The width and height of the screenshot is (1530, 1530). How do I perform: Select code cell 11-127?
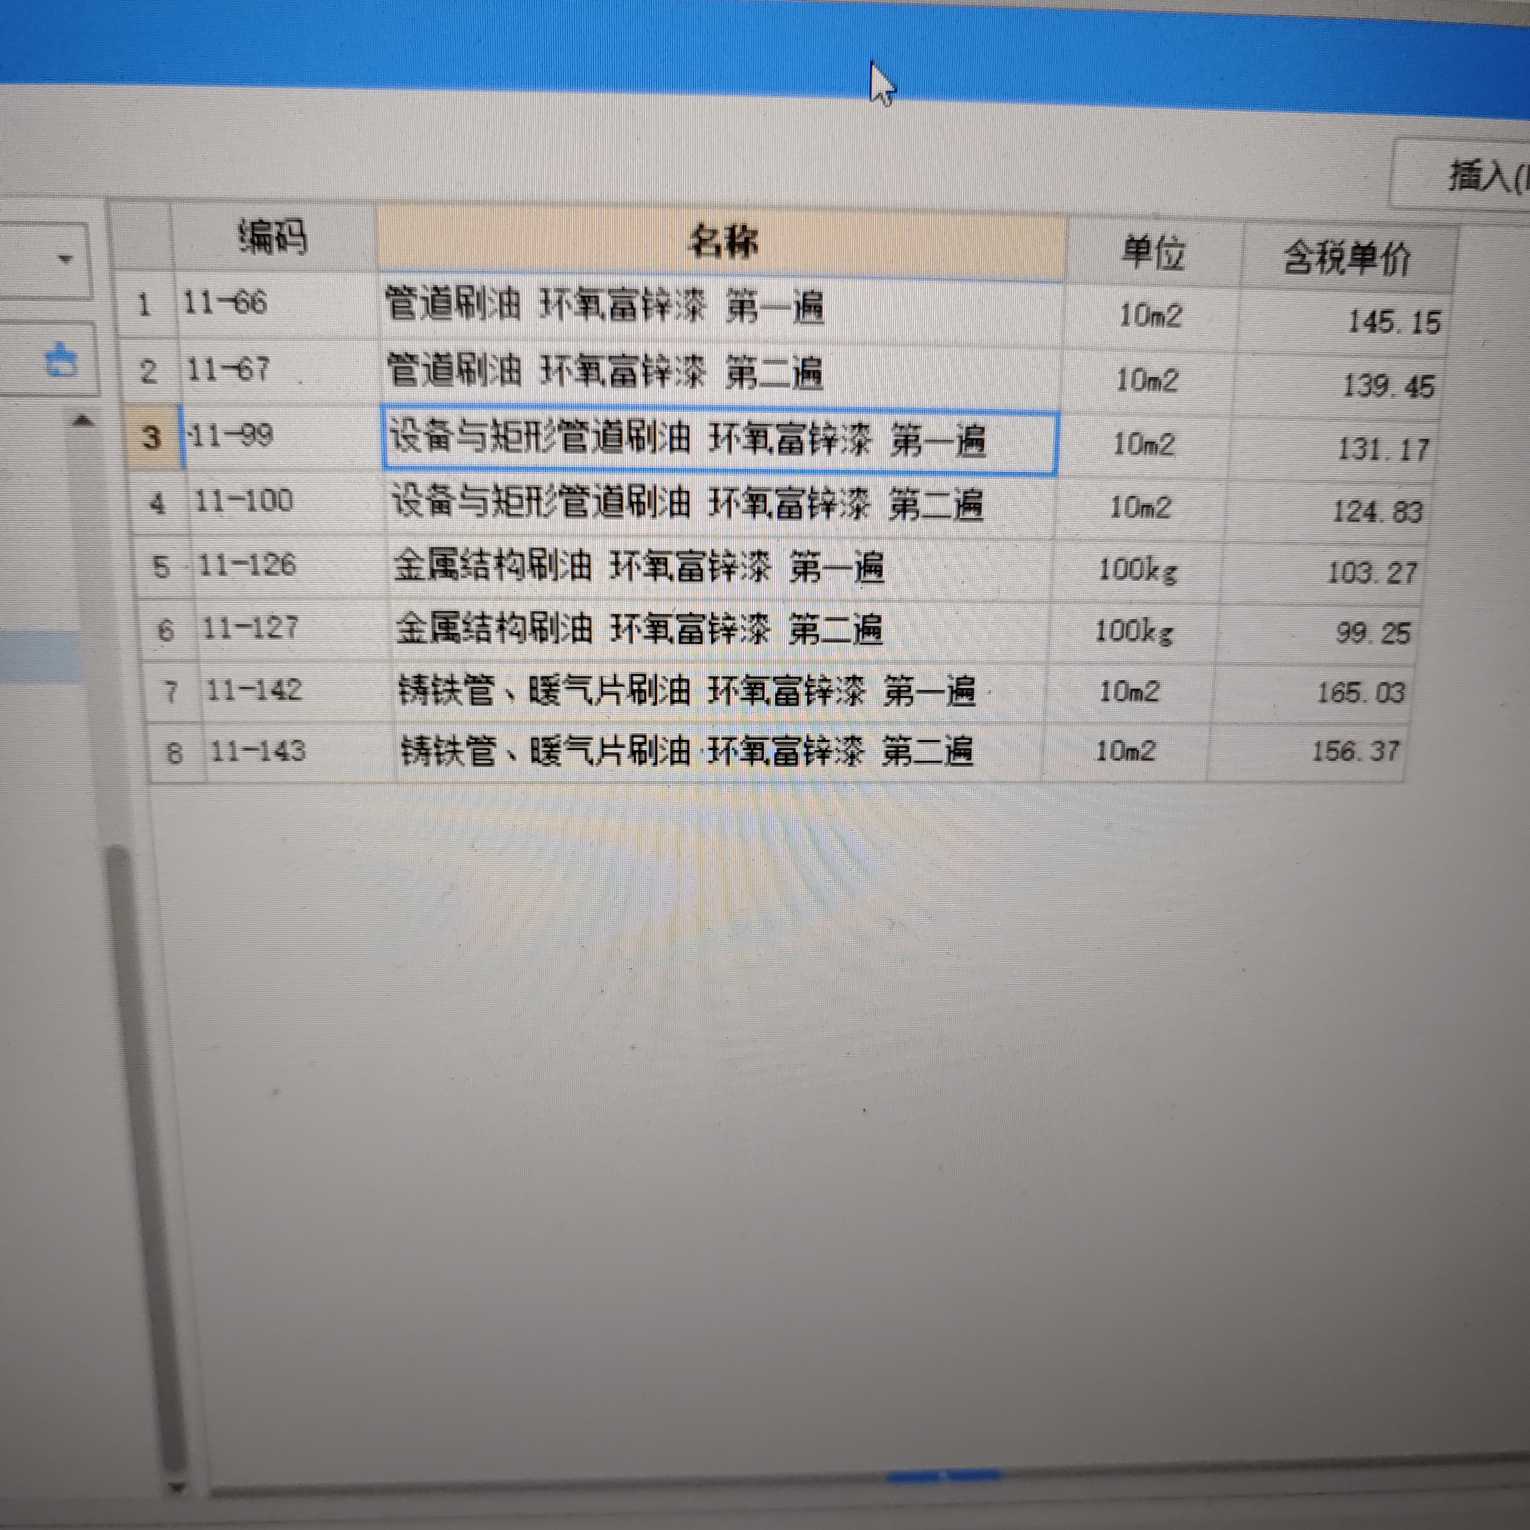pyautogui.click(x=295, y=628)
